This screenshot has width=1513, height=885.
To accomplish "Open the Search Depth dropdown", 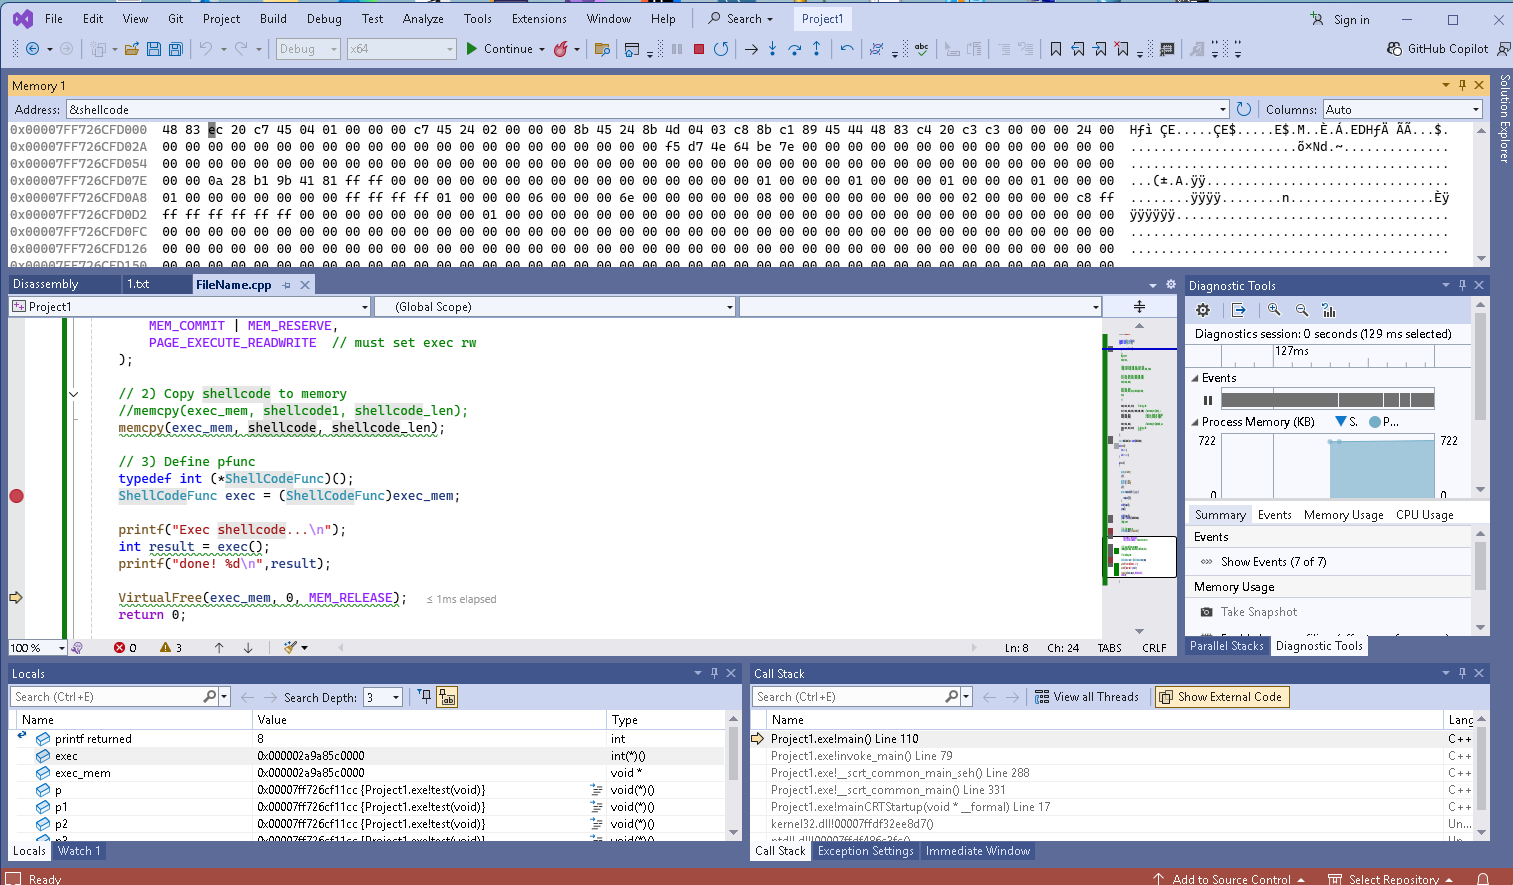I will pos(396,697).
